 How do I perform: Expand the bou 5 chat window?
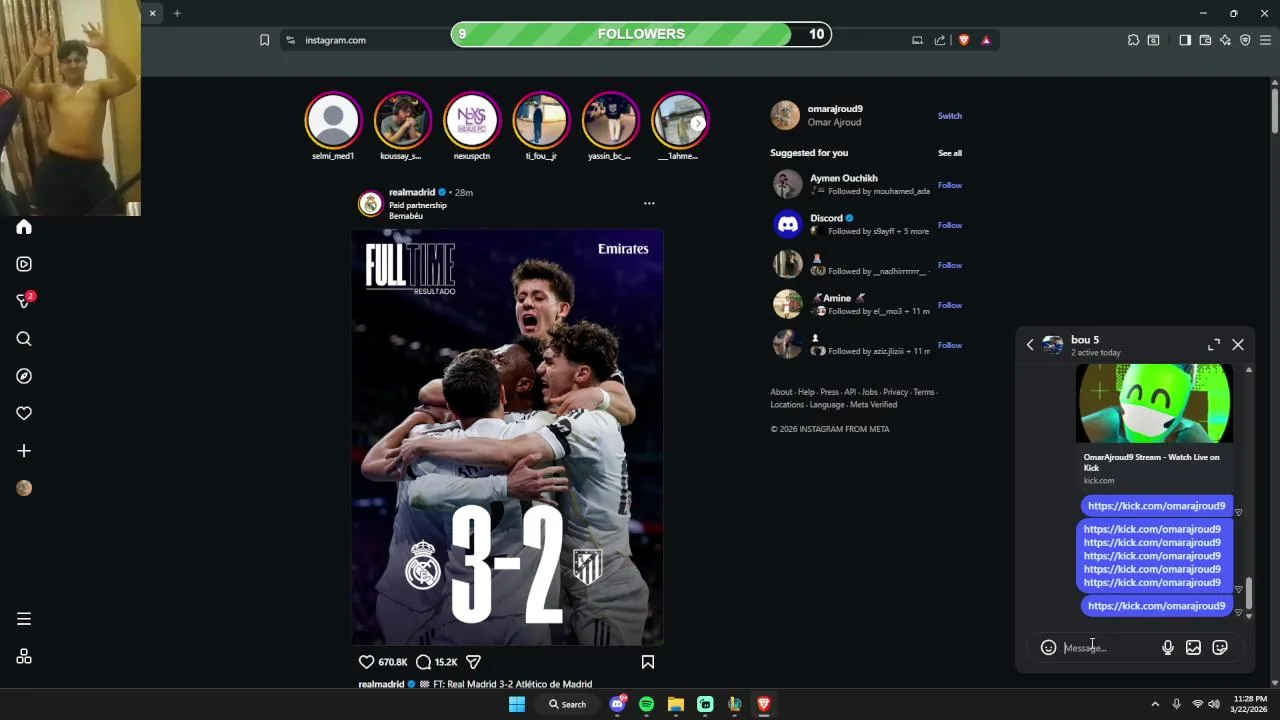point(1214,344)
